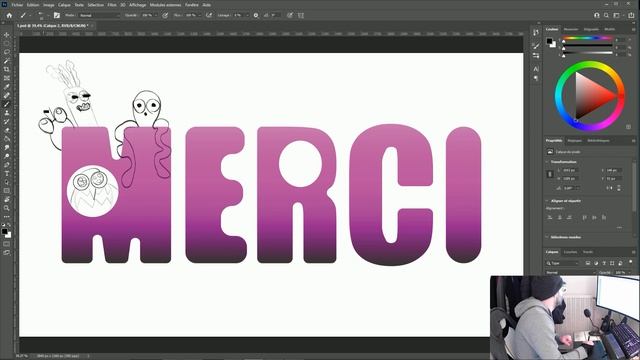Open the Edit Toolbar three-dots button
640x360 pixels.
coord(7,217)
